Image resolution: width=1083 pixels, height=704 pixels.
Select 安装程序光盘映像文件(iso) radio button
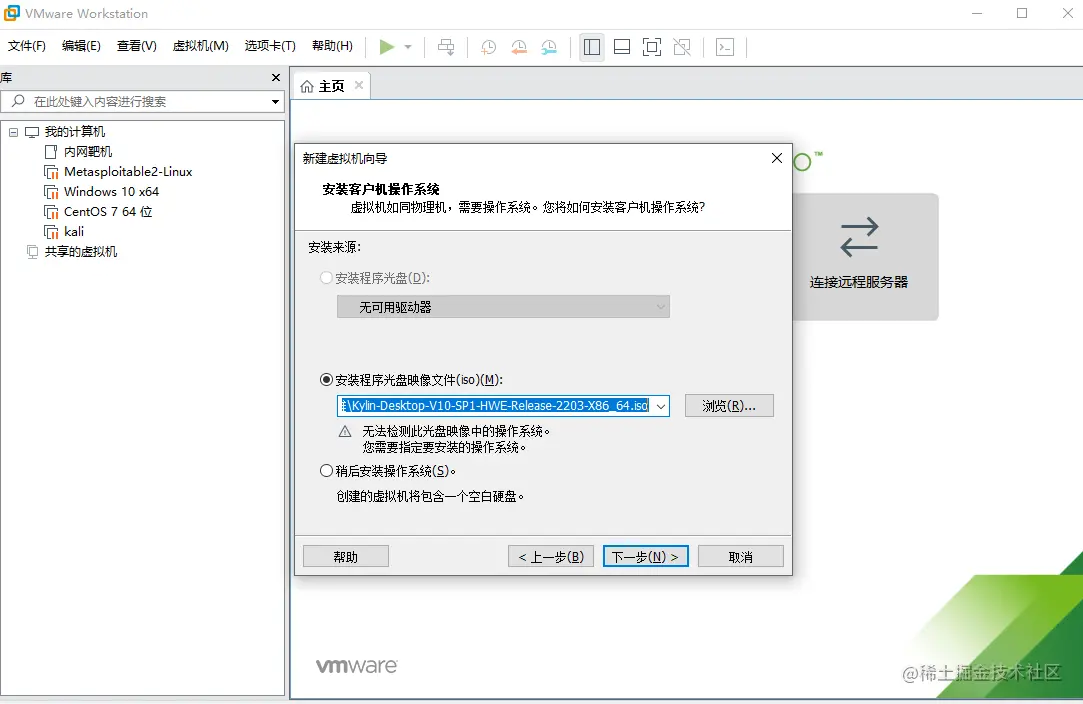pyautogui.click(x=326, y=379)
